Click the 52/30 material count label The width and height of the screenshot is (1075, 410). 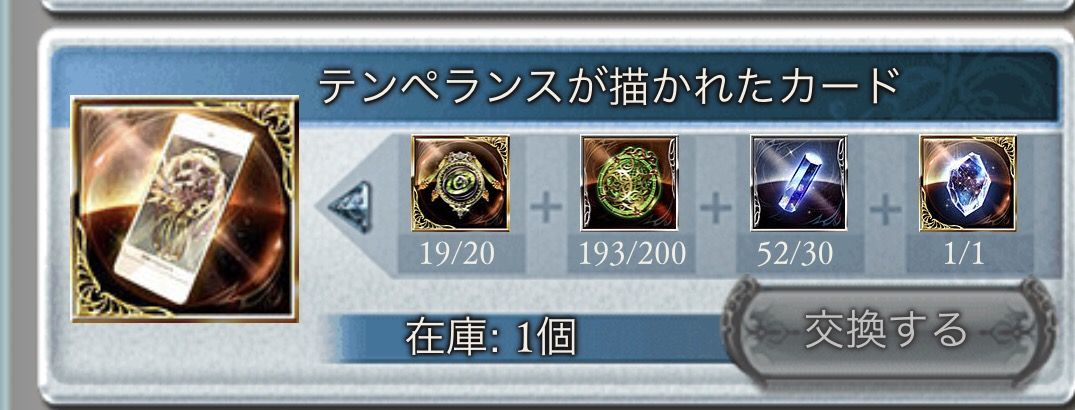[795, 254]
